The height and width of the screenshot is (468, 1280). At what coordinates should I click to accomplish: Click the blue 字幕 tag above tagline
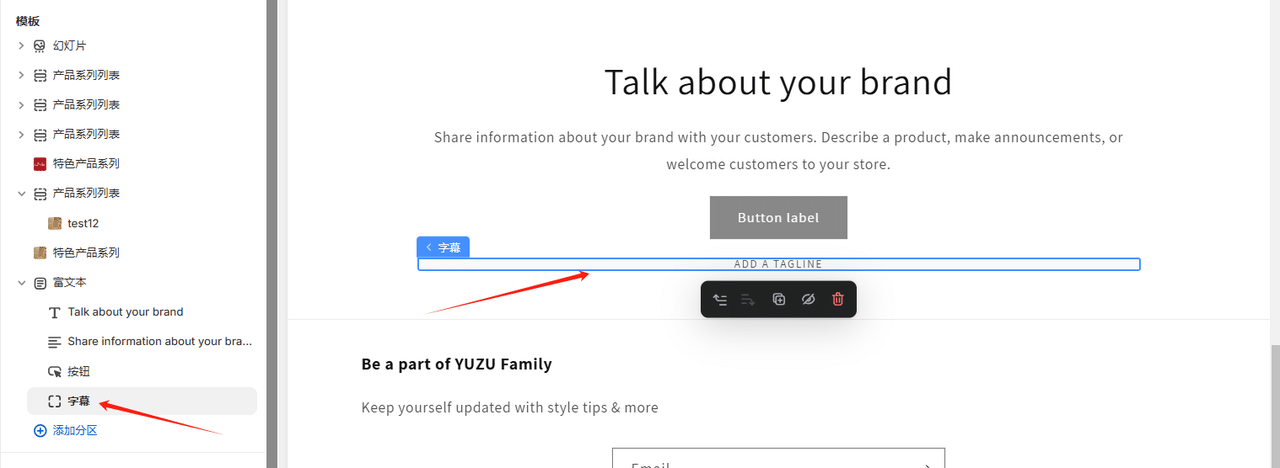coord(443,247)
